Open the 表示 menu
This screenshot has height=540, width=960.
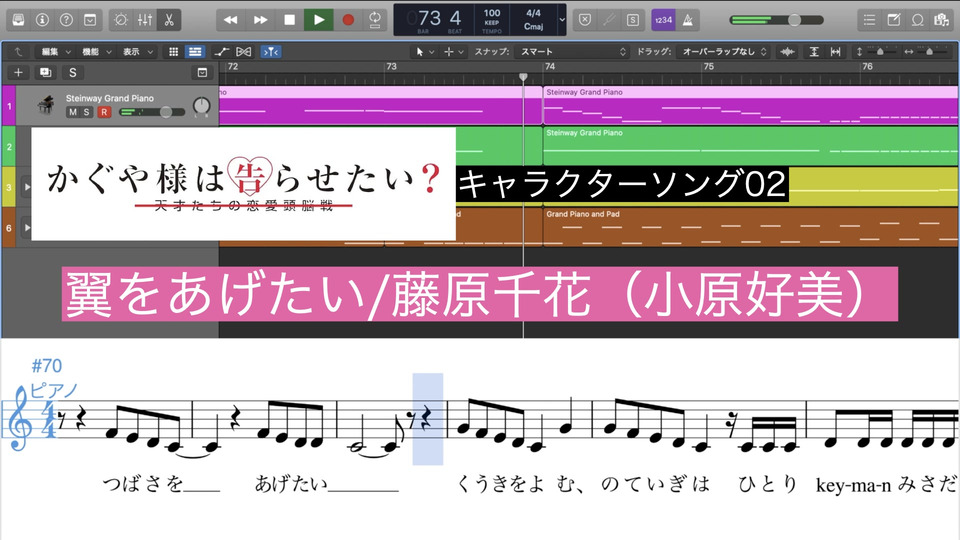pyautogui.click(x=138, y=52)
